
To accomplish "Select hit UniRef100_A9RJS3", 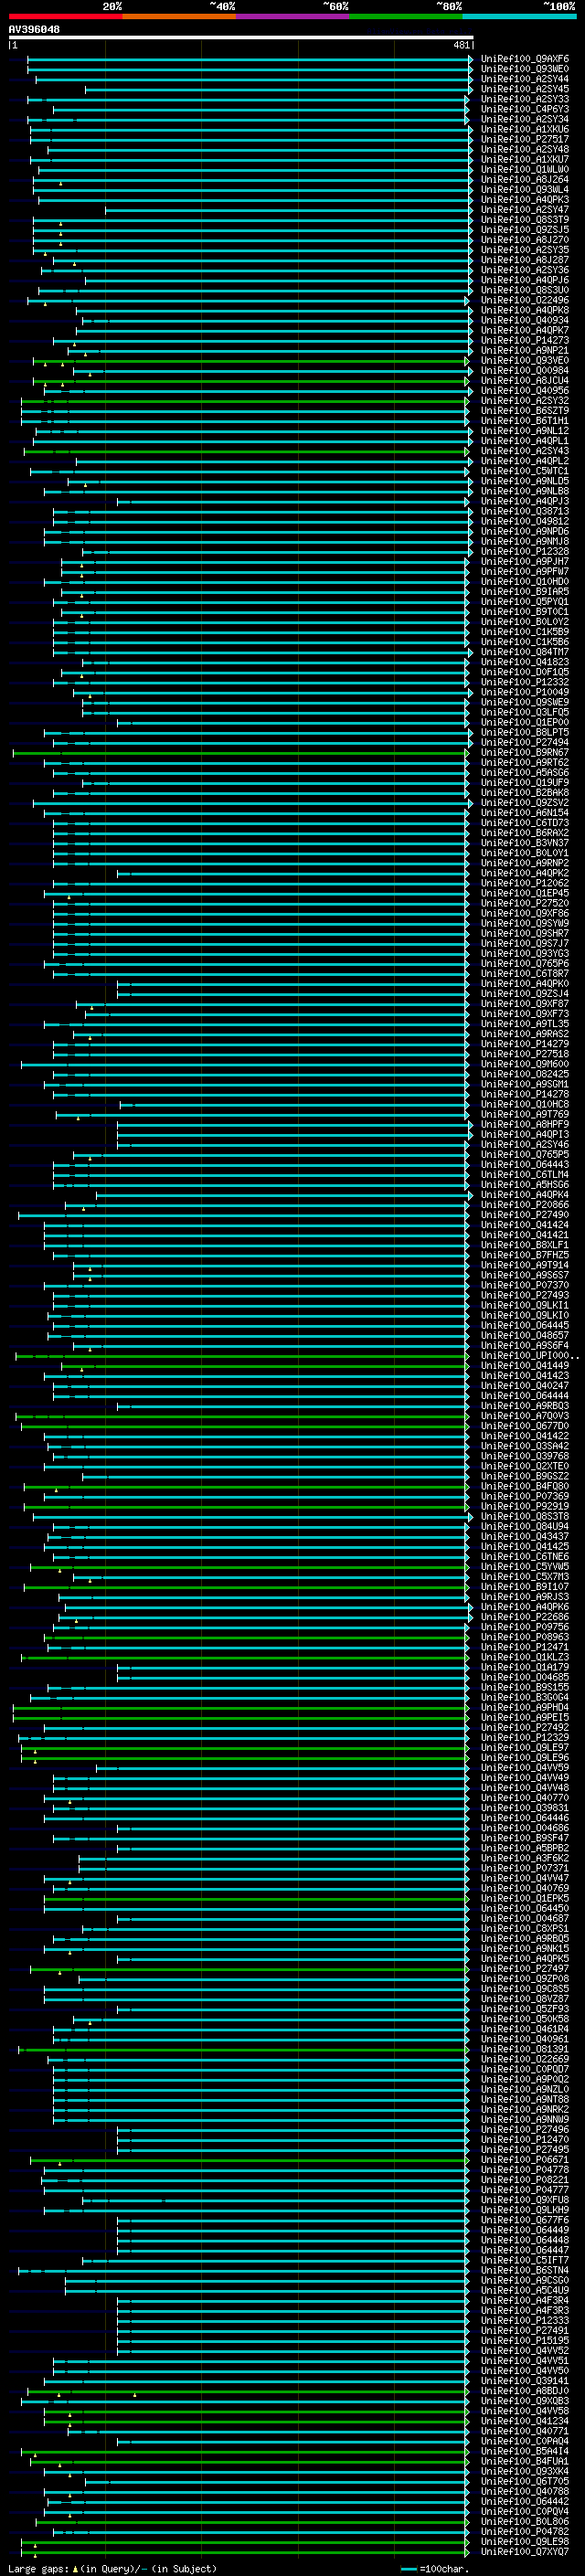I will coord(525,1597).
